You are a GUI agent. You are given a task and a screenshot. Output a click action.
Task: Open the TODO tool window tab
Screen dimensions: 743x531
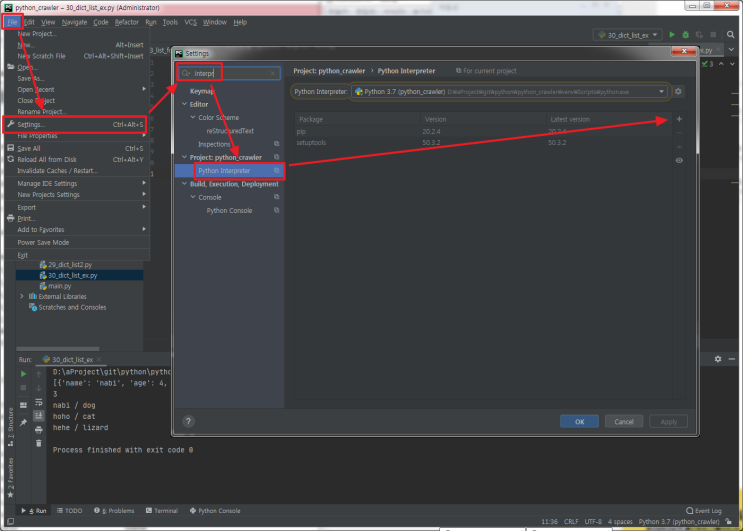coord(70,511)
